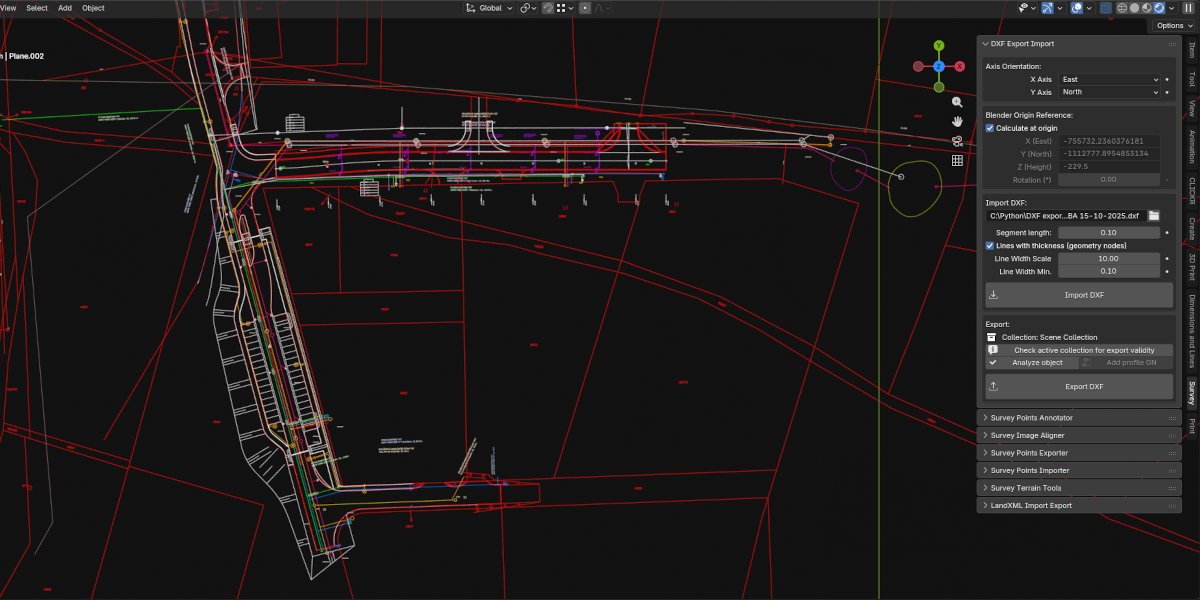Click Line Width Scale value field
Image resolution: width=1200 pixels, height=600 pixels.
point(1109,258)
